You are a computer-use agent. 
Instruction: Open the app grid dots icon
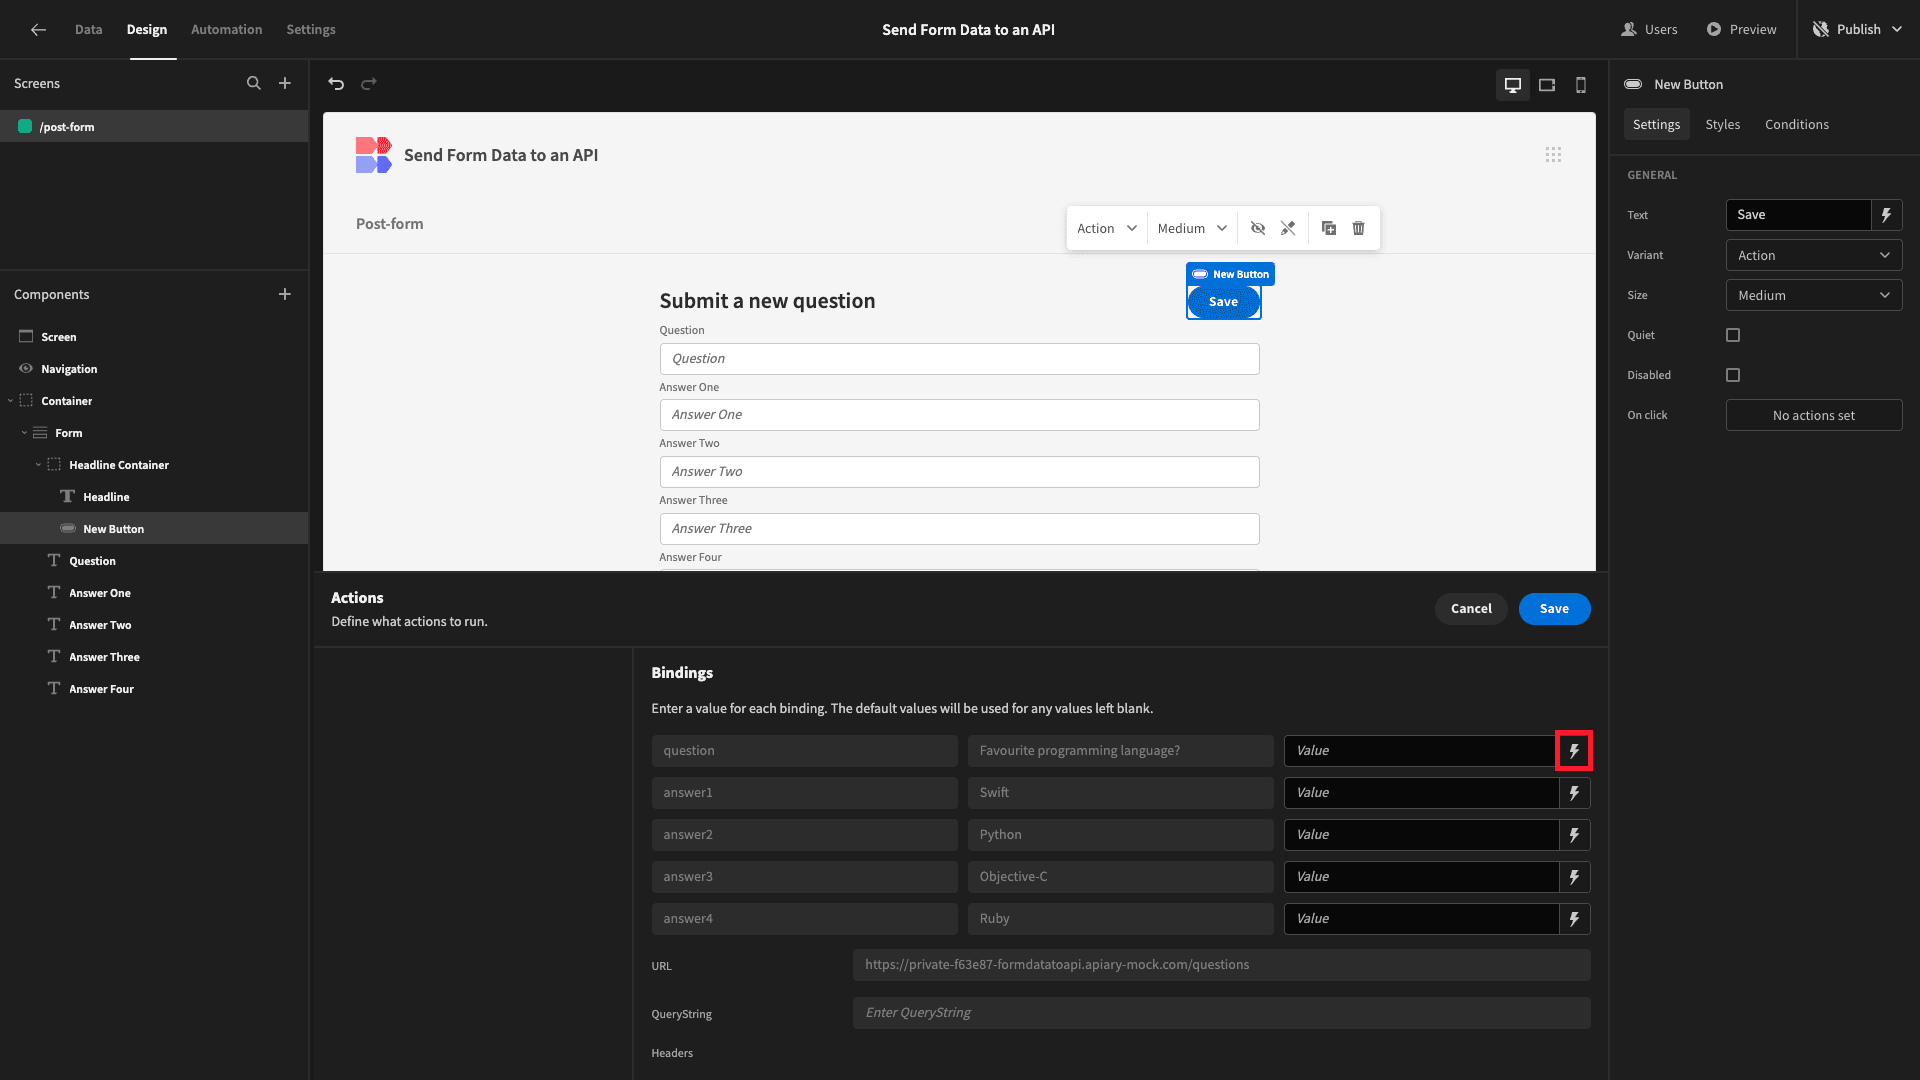coord(1553,154)
